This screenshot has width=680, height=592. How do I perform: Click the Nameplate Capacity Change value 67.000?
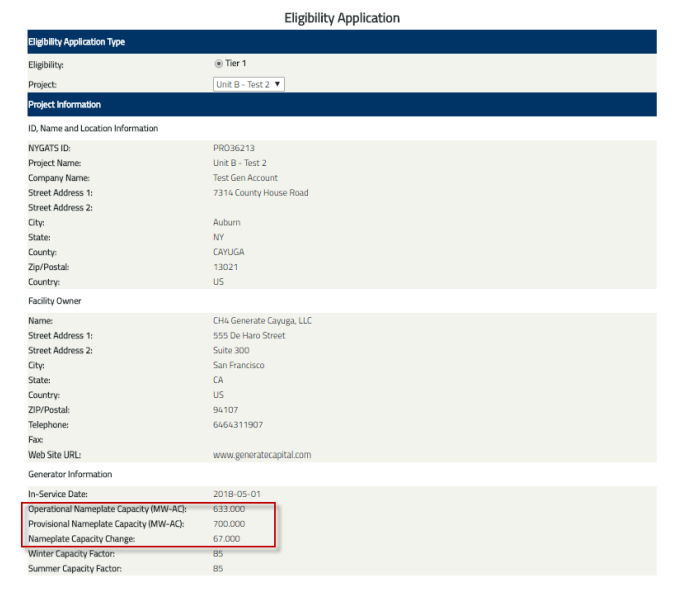(227, 539)
